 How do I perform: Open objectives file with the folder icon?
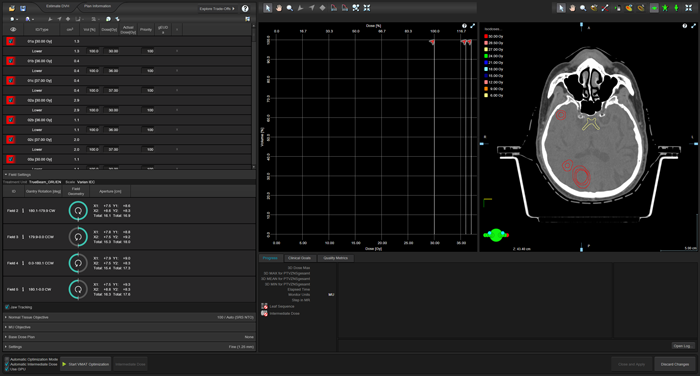tap(12, 8)
